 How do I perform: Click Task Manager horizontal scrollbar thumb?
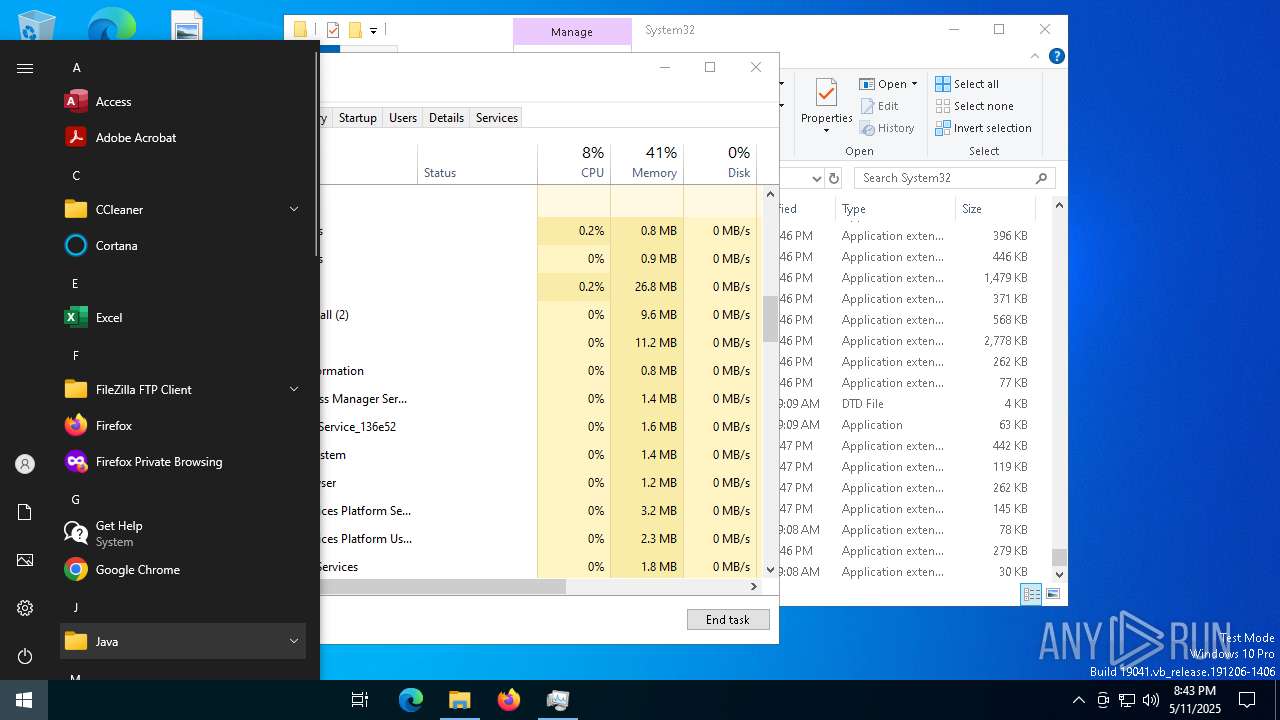tap(442, 587)
